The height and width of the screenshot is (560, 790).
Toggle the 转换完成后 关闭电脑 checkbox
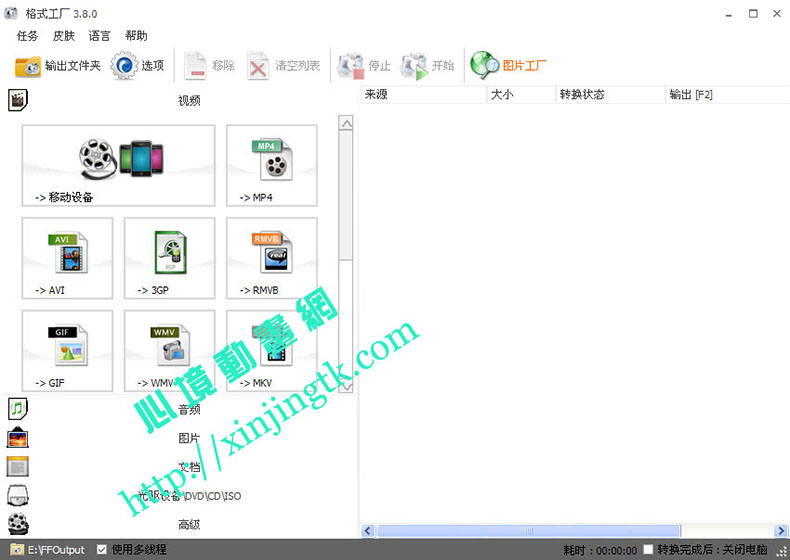pyautogui.click(x=649, y=550)
